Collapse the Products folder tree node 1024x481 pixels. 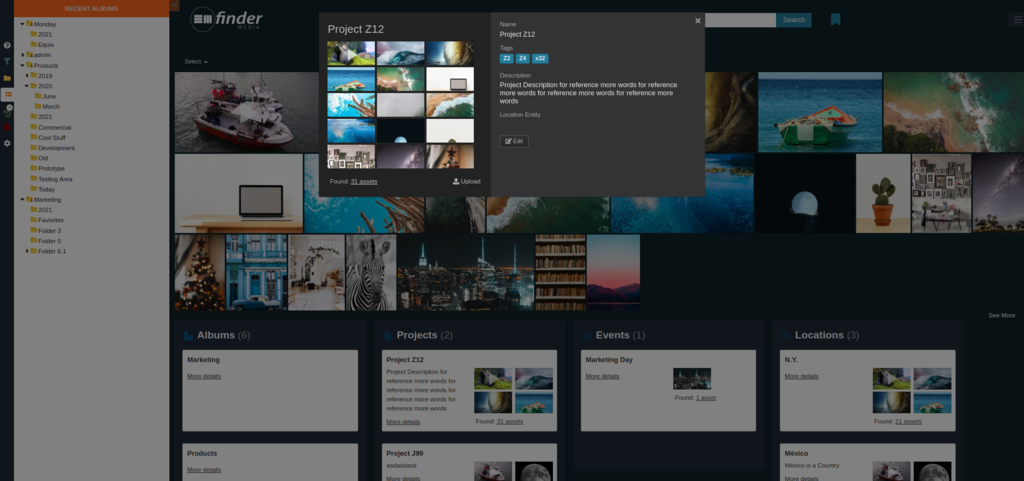click(22, 65)
